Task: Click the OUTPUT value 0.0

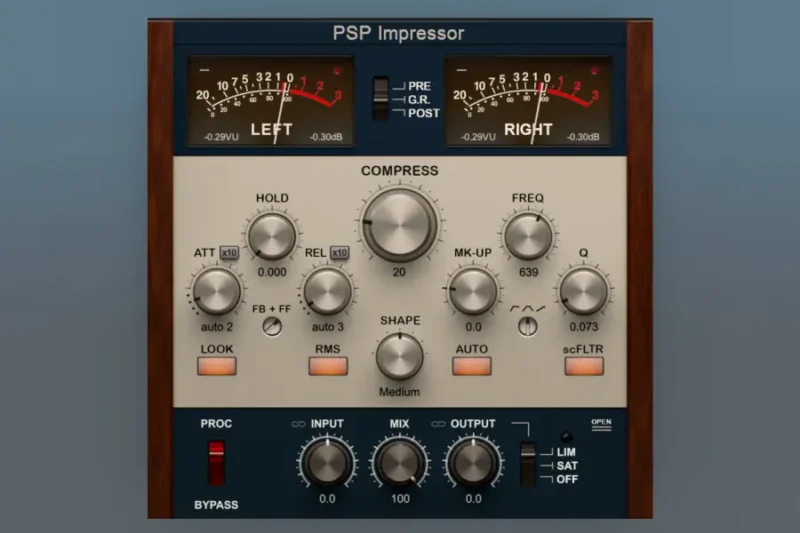Action: [473, 499]
